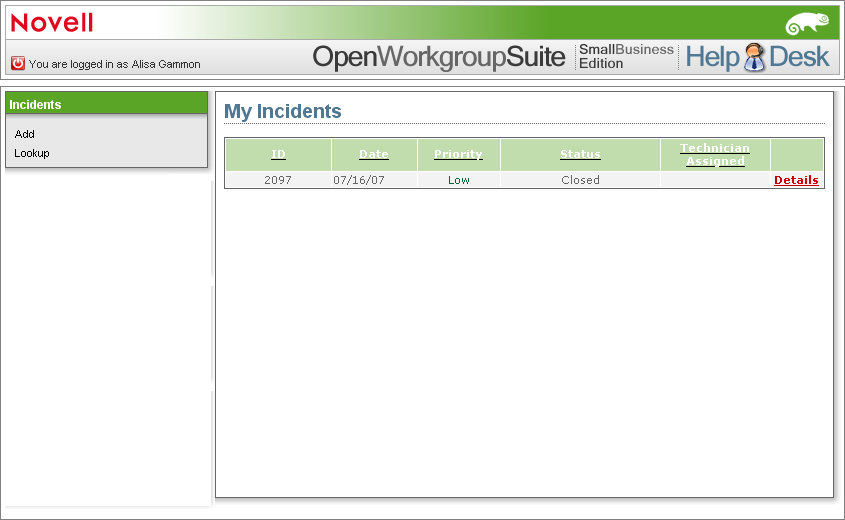The height and width of the screenshot is (520, 845).
Task: Open the Add incident menu item
Action: pyautogui.click(x=24, y=134)
